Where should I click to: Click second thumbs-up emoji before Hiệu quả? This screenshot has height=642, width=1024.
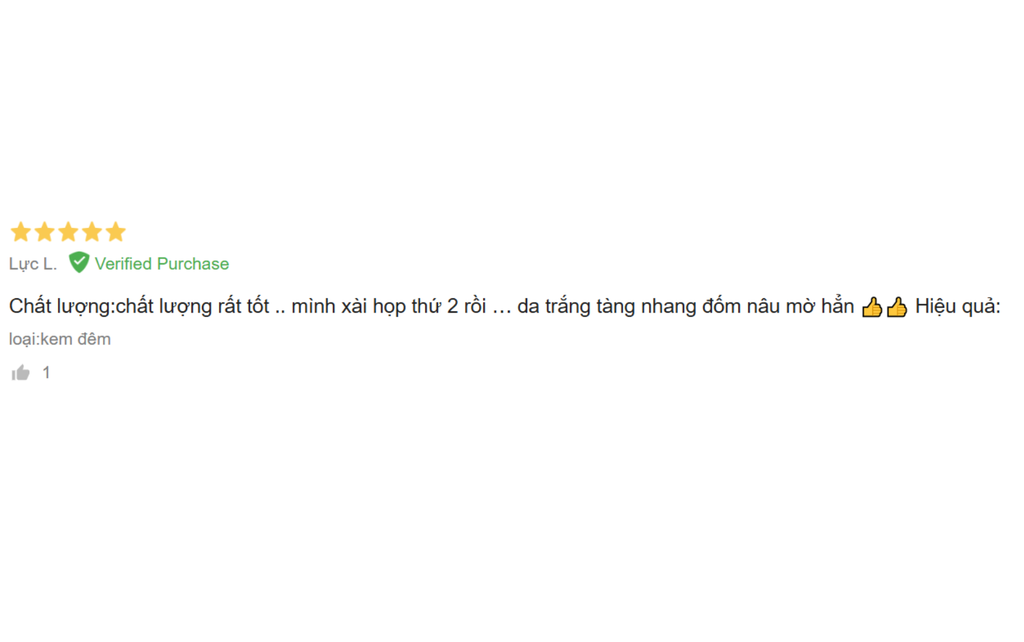tap(897, 307)
